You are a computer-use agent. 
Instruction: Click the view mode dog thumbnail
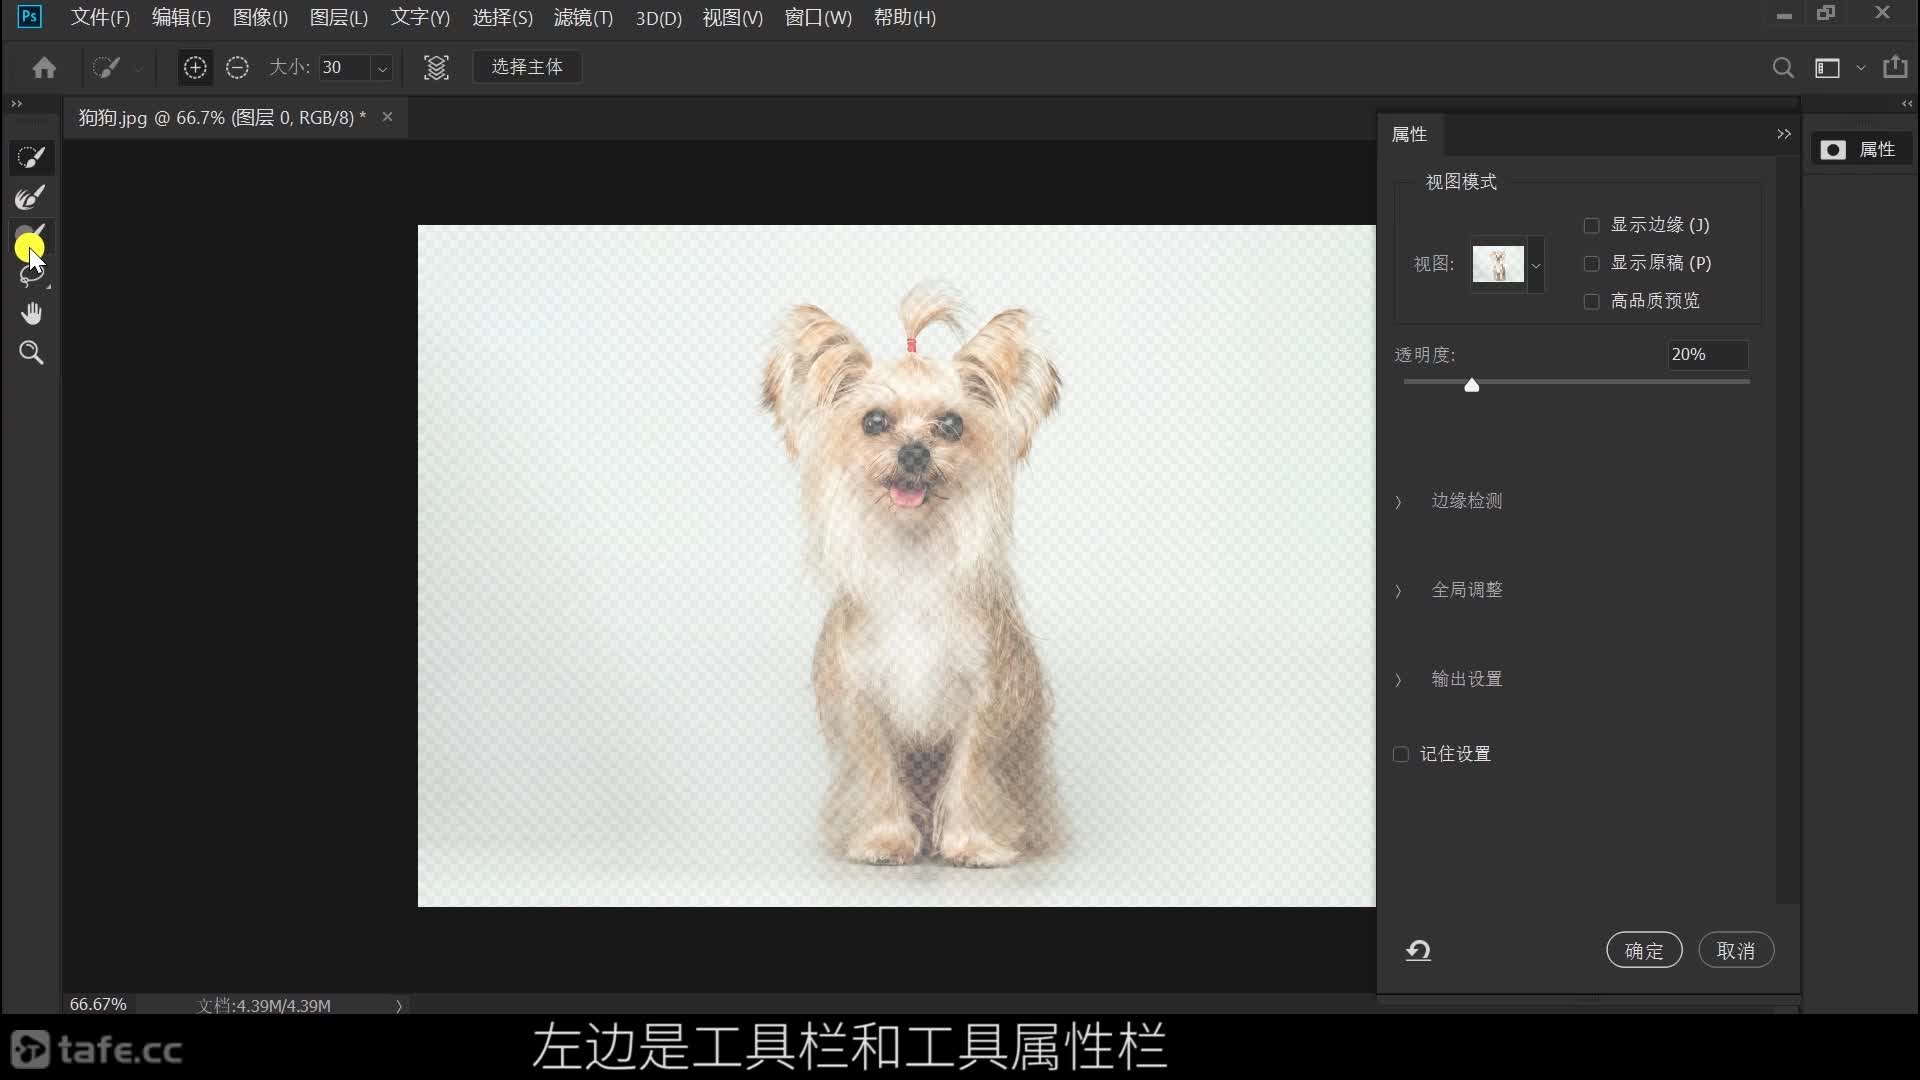click(x=1497, y=264)
